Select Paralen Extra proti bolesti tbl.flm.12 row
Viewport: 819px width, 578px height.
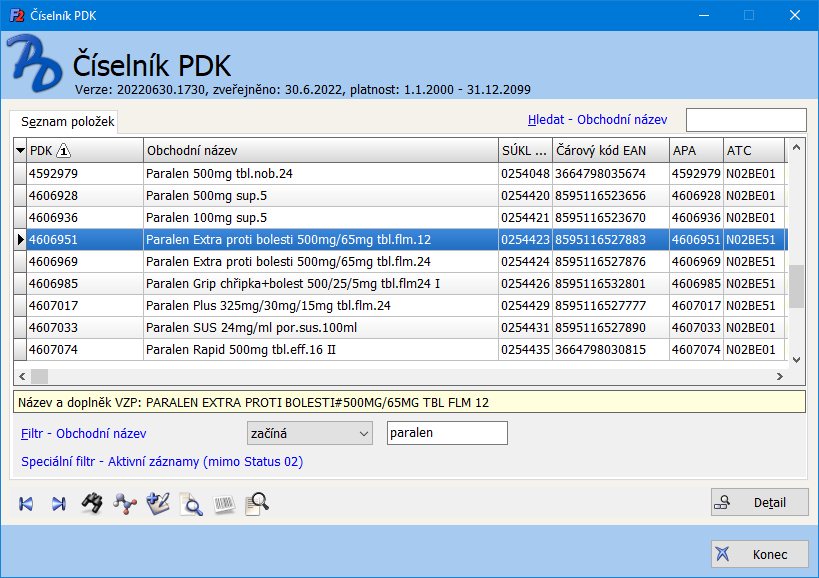[401, 239]
